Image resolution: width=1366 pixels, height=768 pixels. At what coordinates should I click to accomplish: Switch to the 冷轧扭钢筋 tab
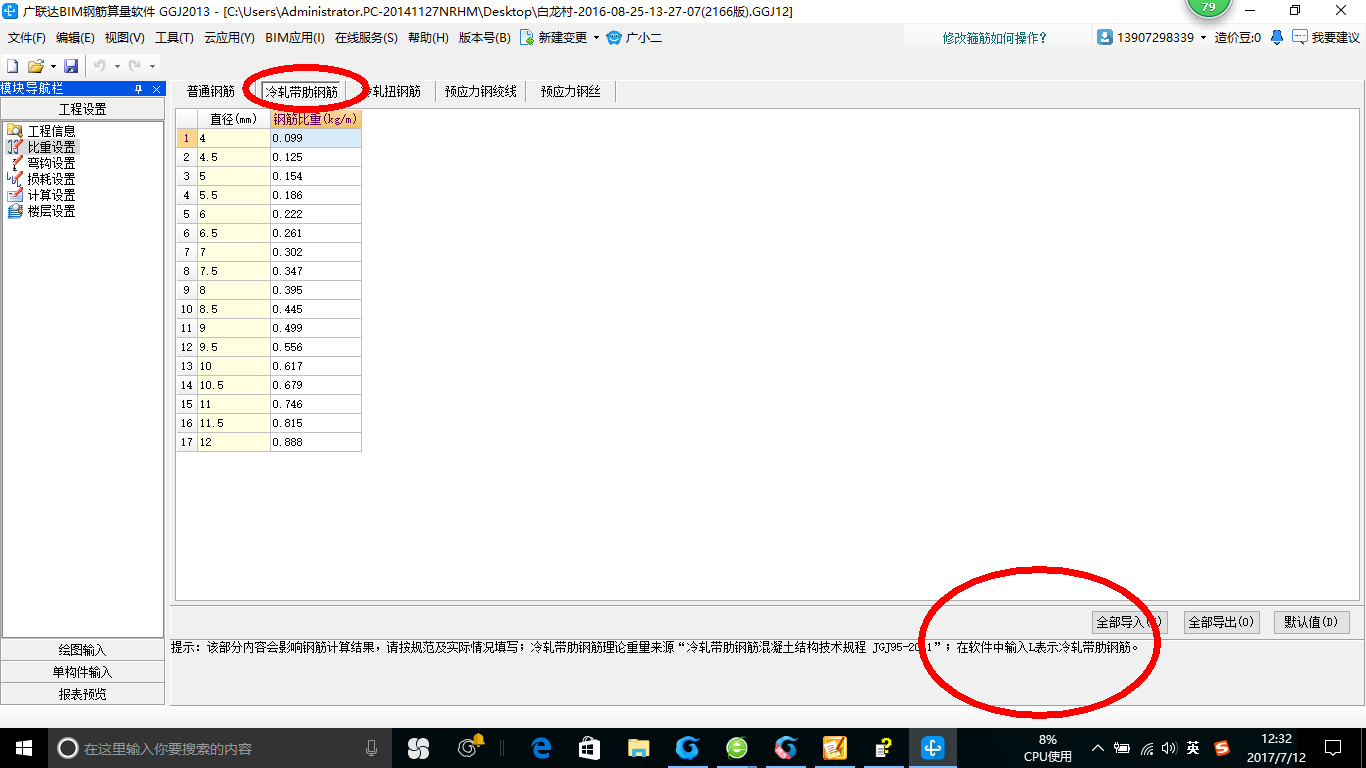click(x=391, y=91)
